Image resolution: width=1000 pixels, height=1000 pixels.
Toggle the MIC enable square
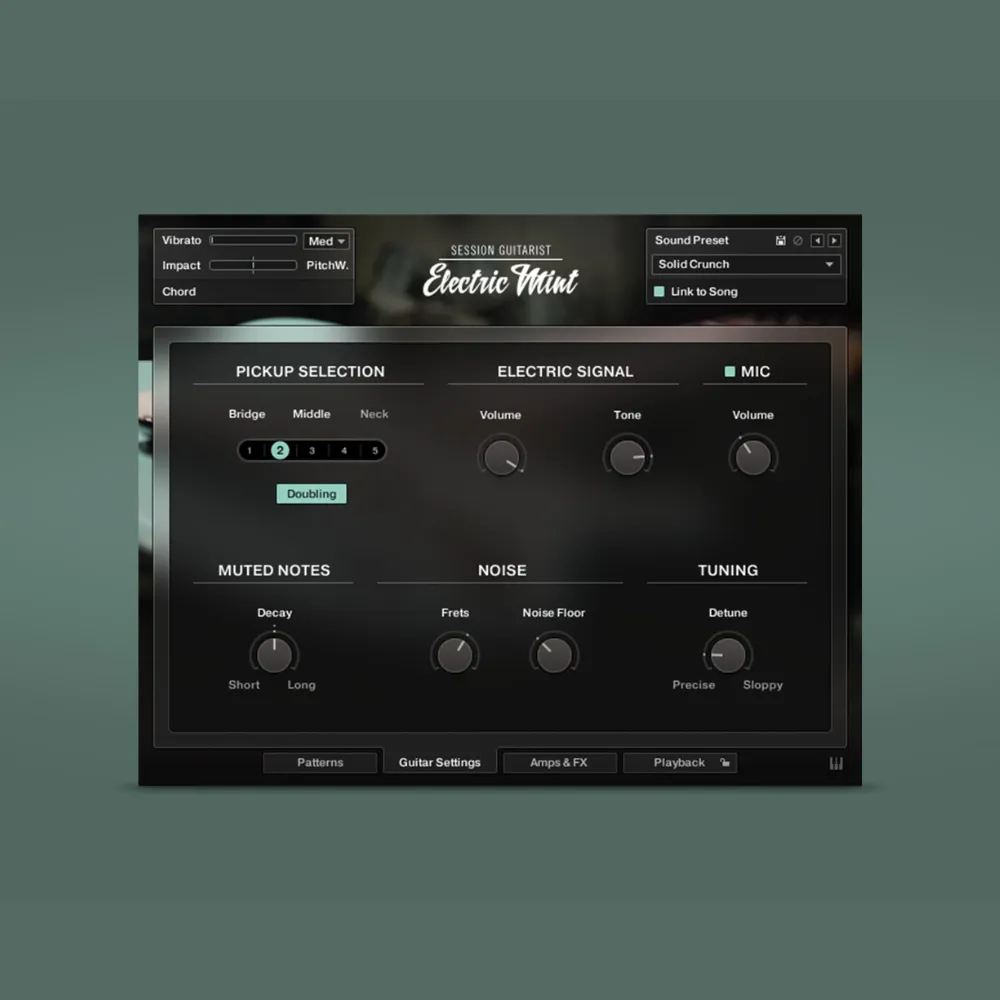point(730,372)
